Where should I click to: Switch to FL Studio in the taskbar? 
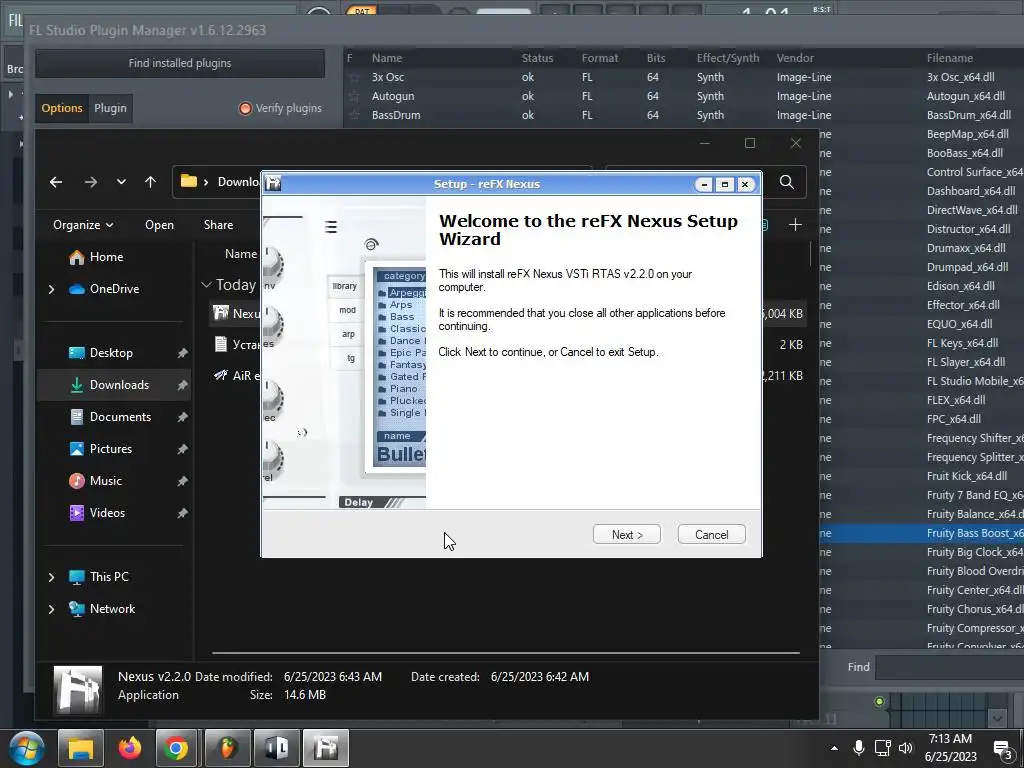pyautogui.click(x=227, y=748)
